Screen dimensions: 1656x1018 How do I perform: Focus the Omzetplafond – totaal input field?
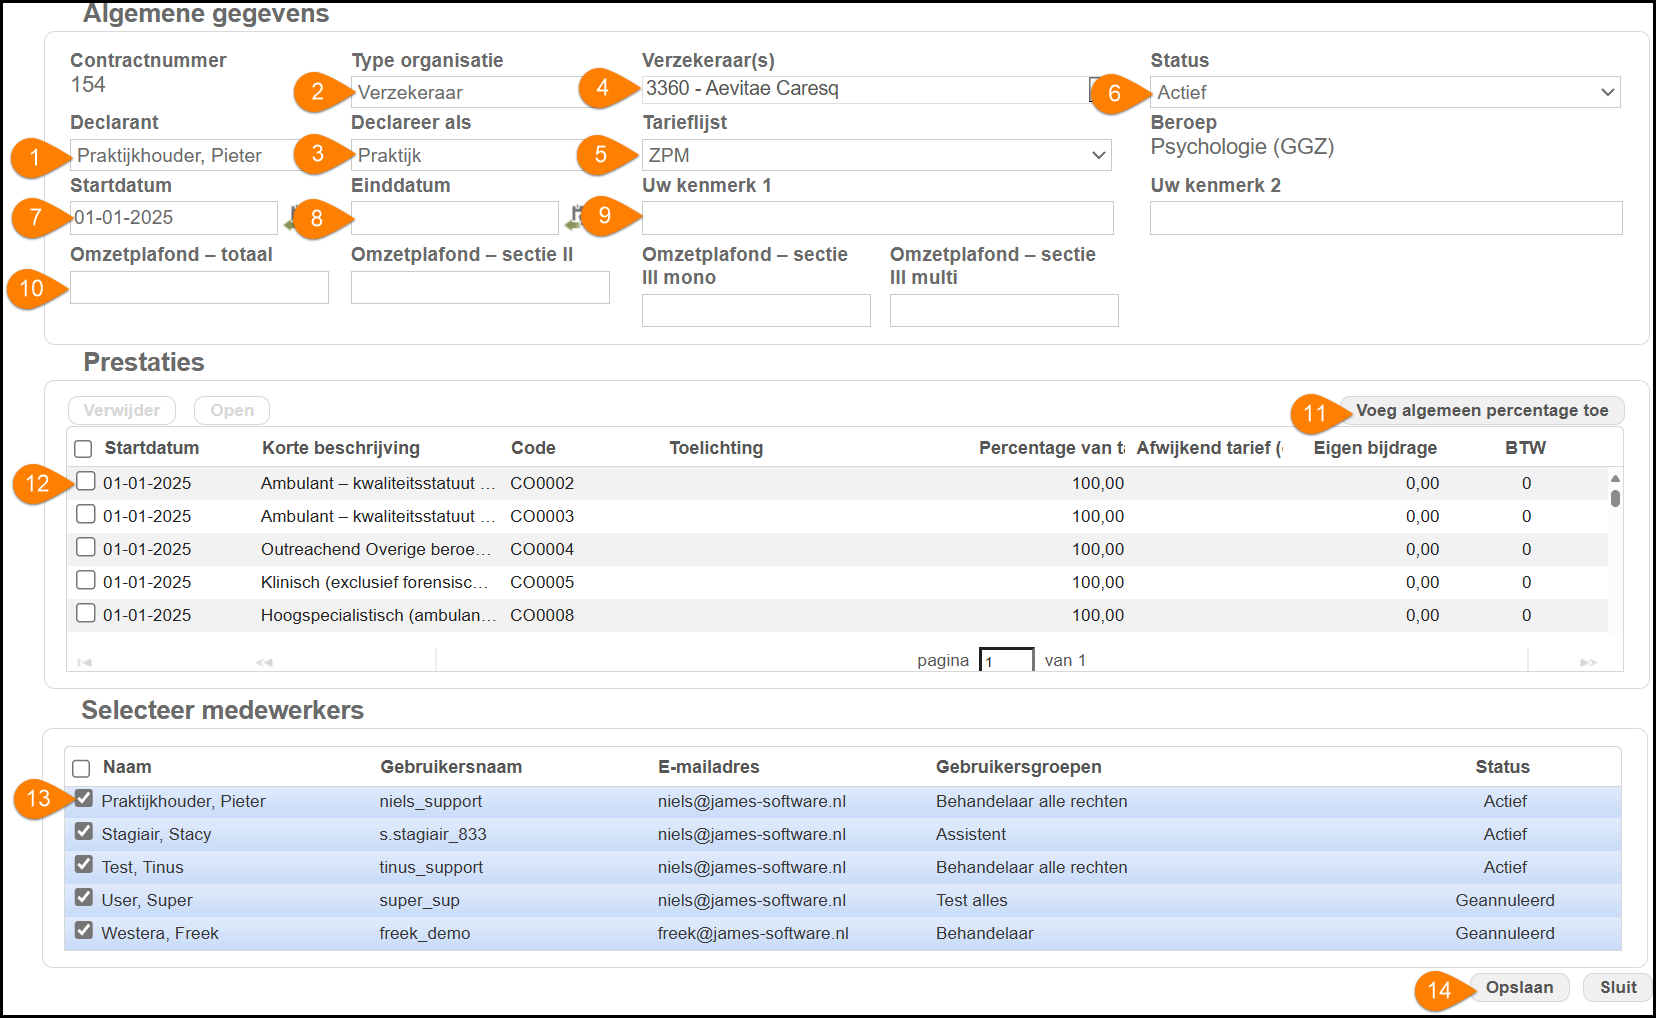pyautogui.click(x=199, y=288)
